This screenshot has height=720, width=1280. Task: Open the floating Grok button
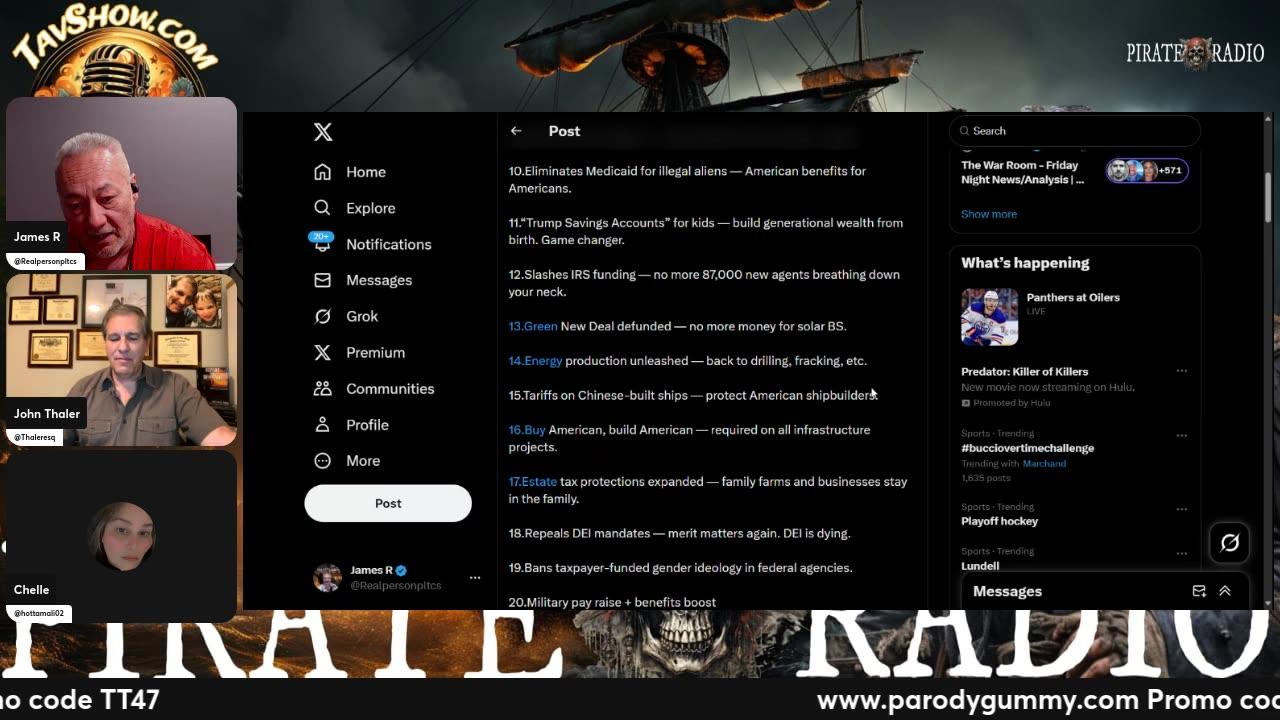click(x=1230, y=542)
